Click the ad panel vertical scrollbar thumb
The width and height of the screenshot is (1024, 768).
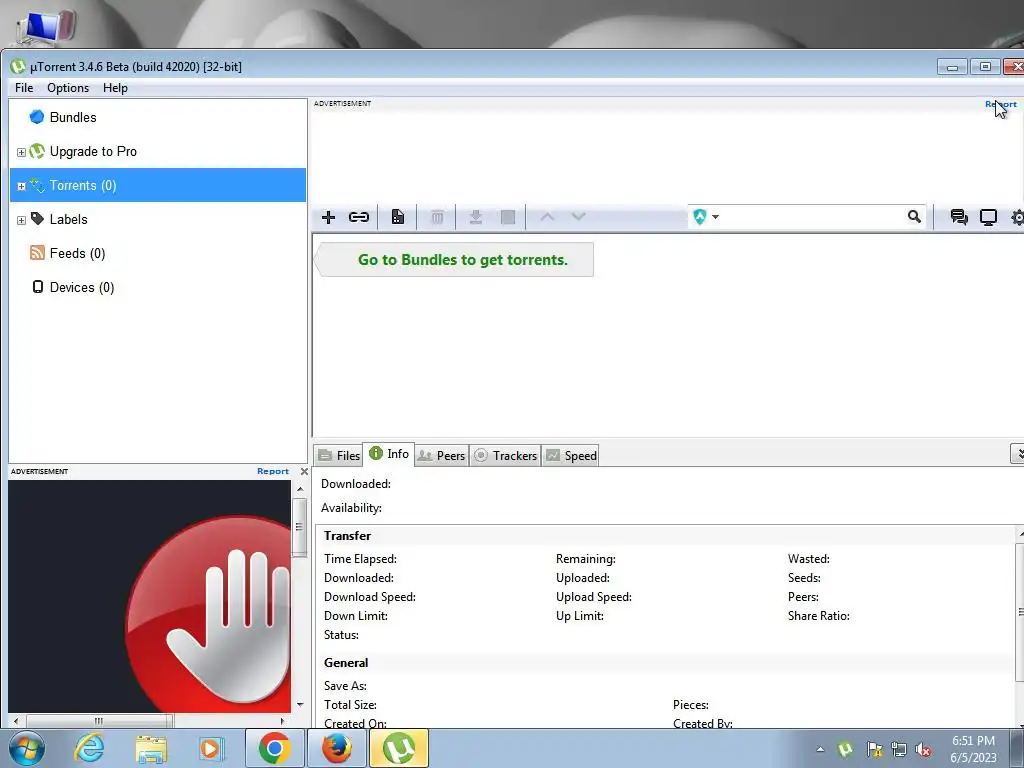click(x=300, y=527)
